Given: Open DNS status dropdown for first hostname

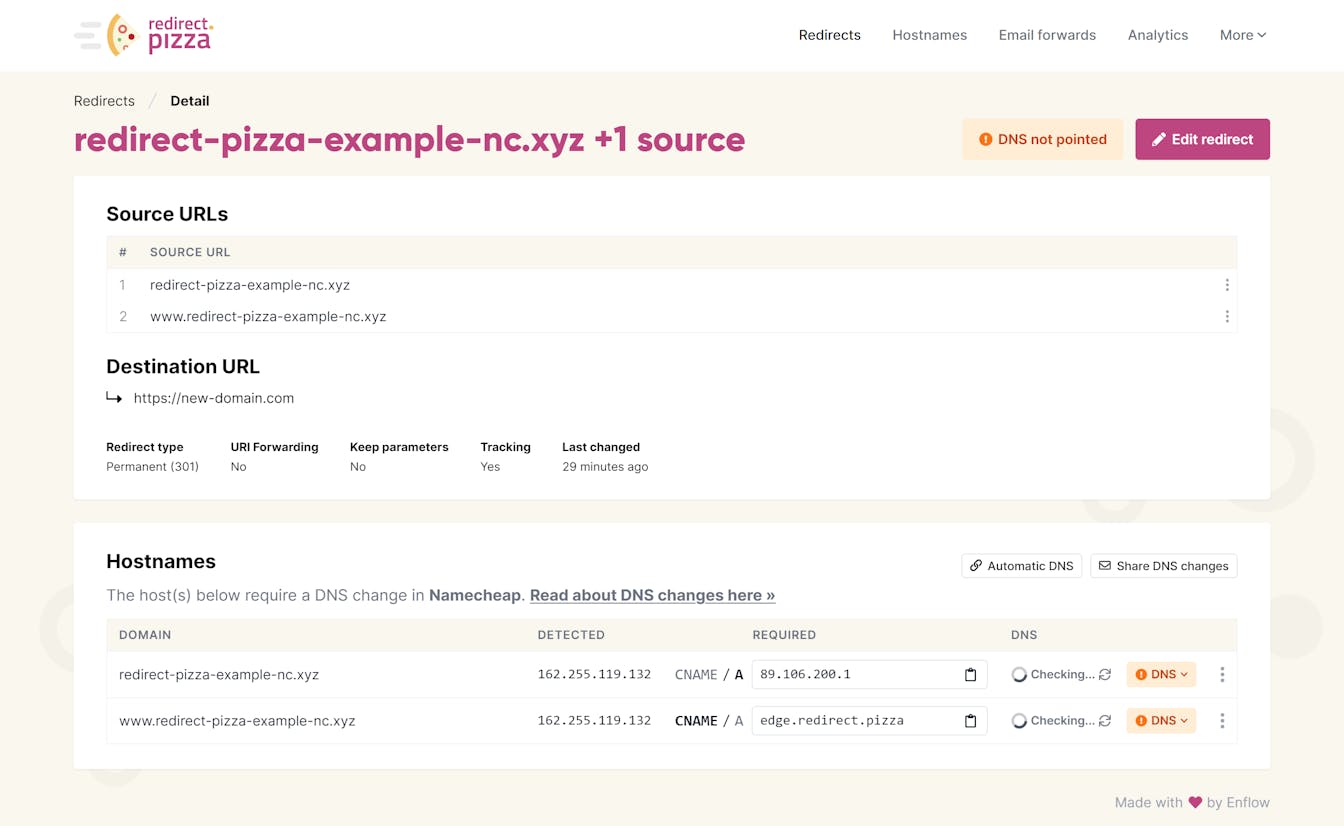Looking at the screenshot, I should [x=1161, y=675].
